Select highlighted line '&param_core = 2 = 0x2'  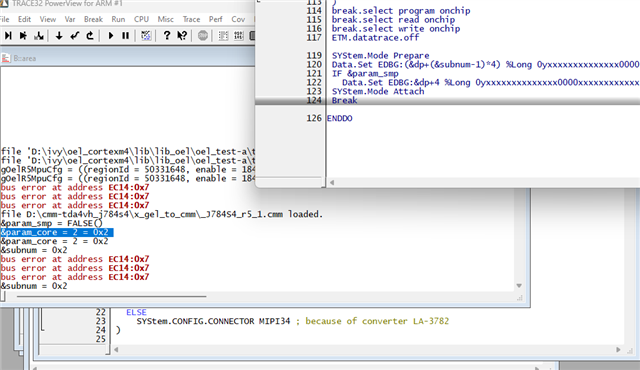pos(57,232)
